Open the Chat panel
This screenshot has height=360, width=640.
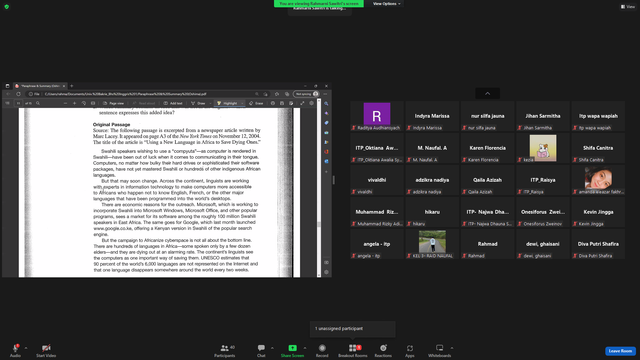pos(261,350)
